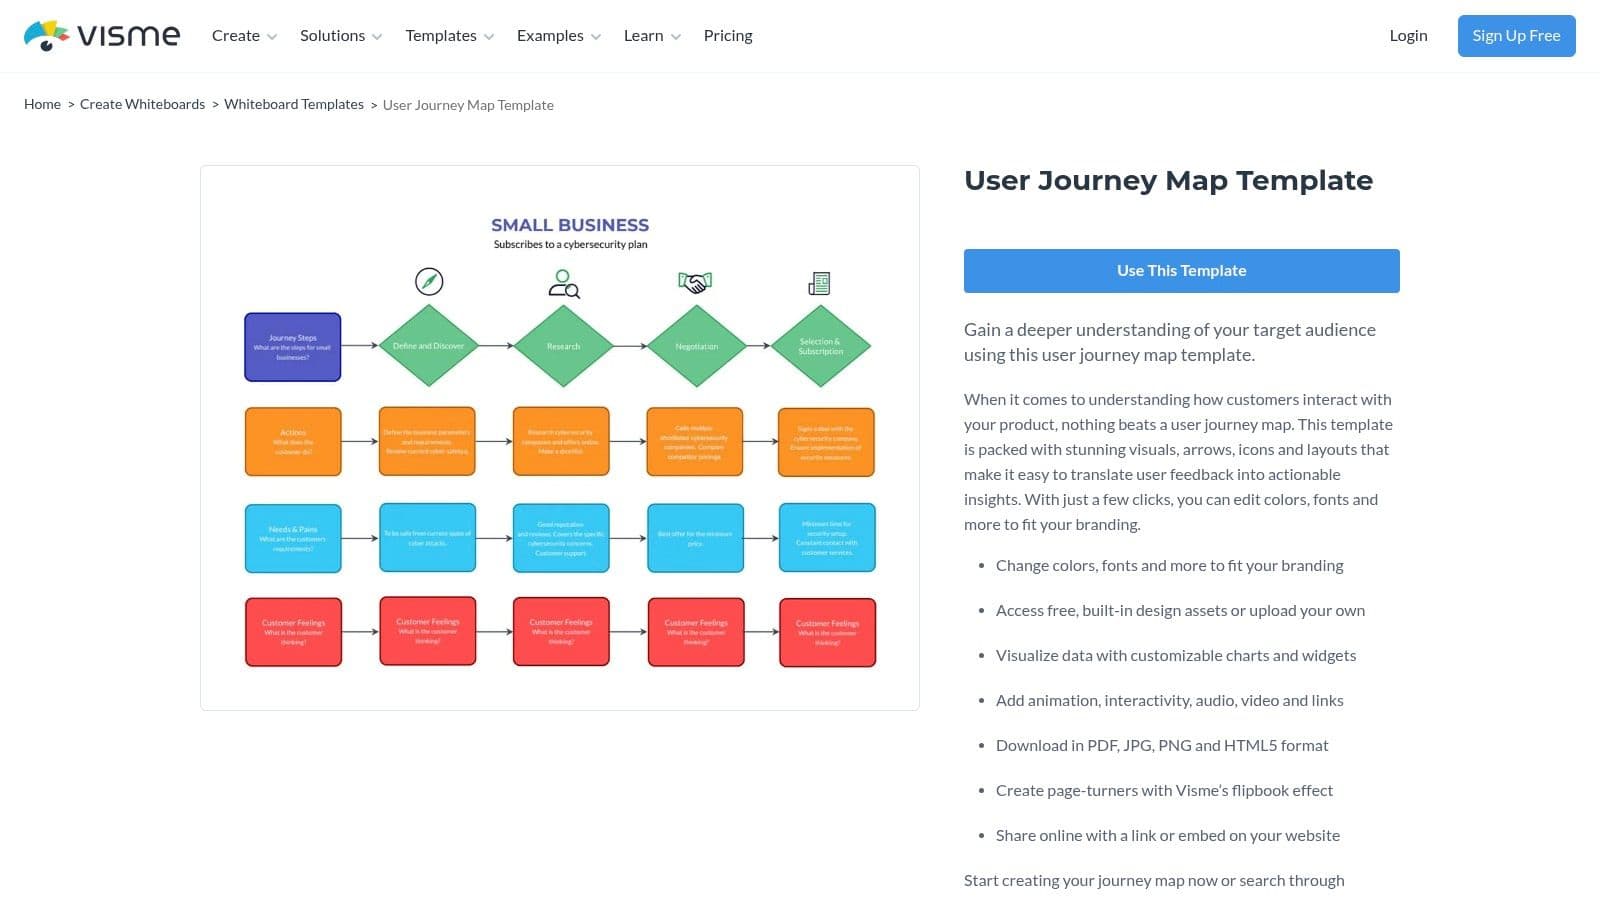Go to the Pricing page

click(728, 36)
